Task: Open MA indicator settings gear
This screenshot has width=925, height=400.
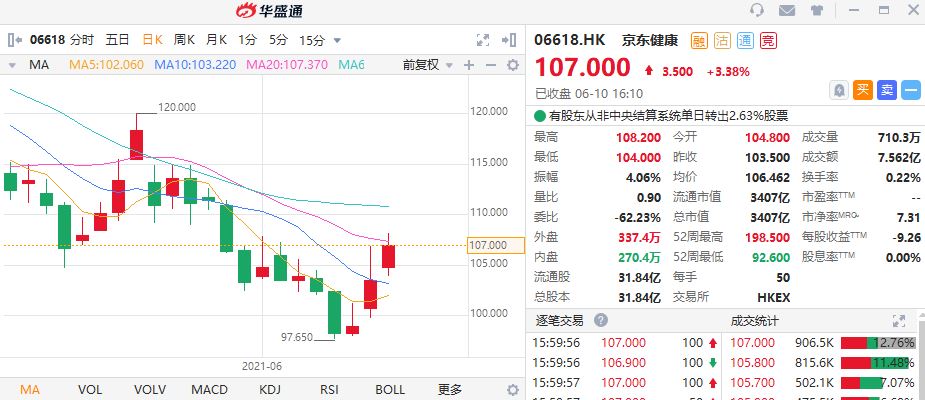Action: coord(513,65)
